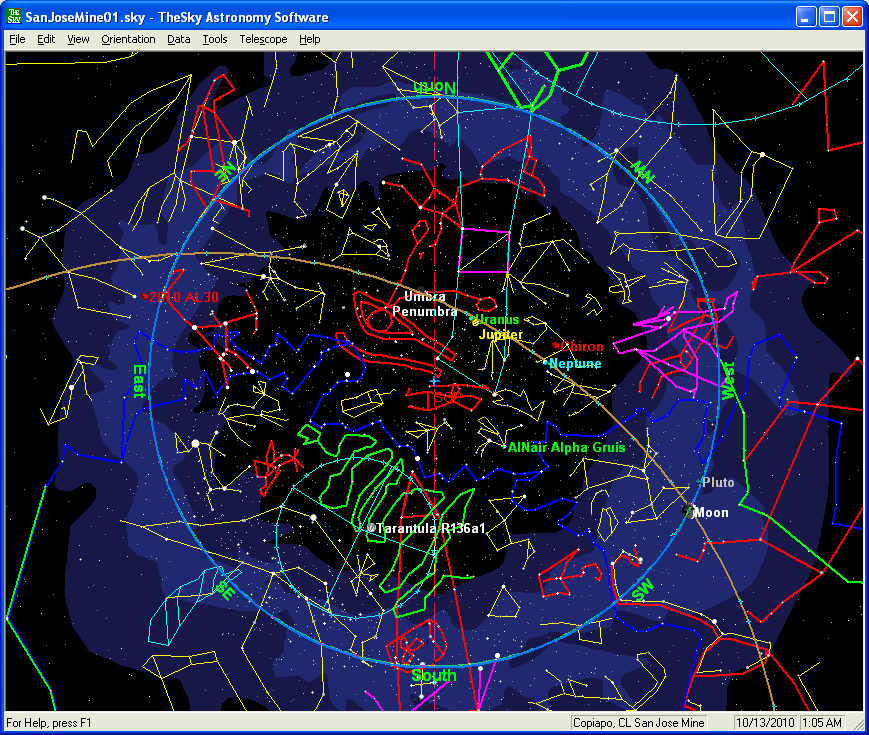
Task: Click the red Chiron marker
Action: pyautogui.click(x=556, y=346)
